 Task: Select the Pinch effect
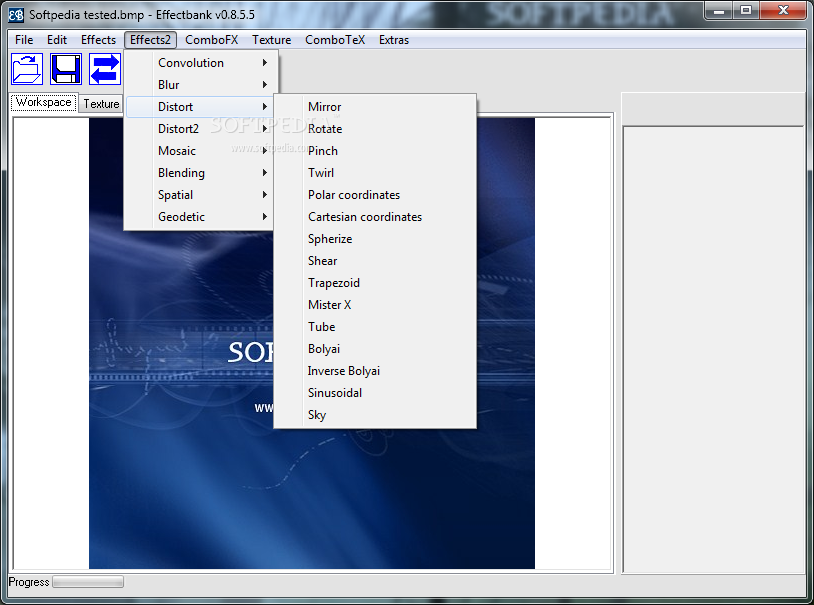click(x=375, y=151)
